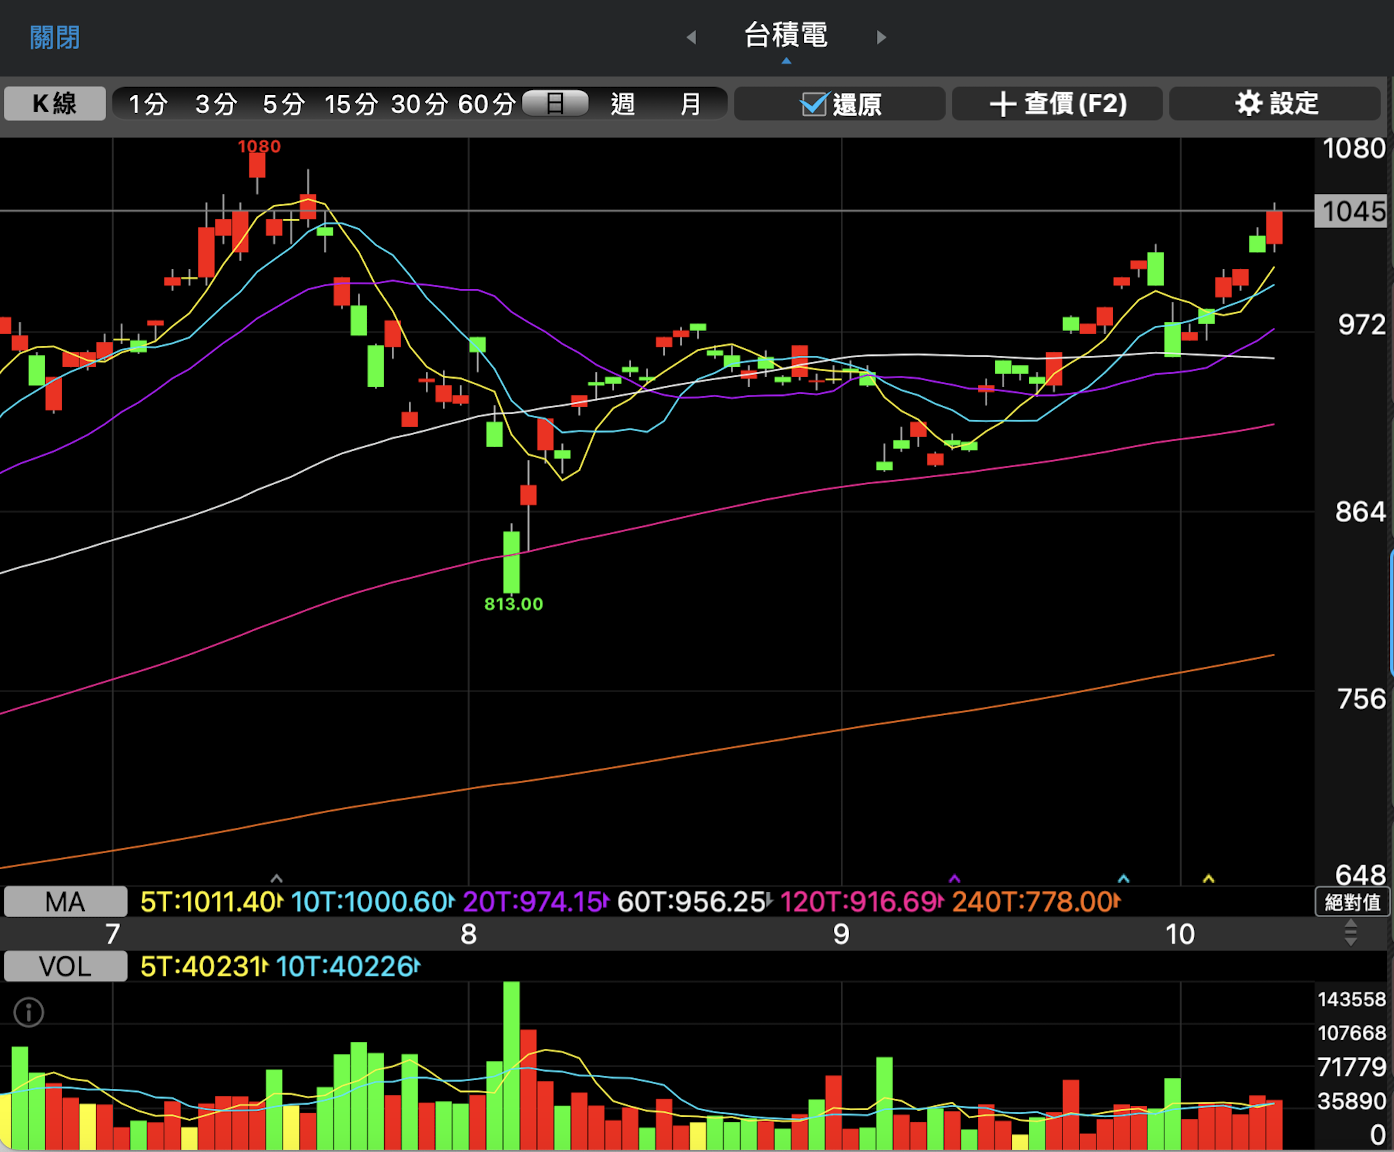This screenshot has width=1394, height=1152.
Task: Switch to the 週 weekly chart tab
Action: (622, 104)
